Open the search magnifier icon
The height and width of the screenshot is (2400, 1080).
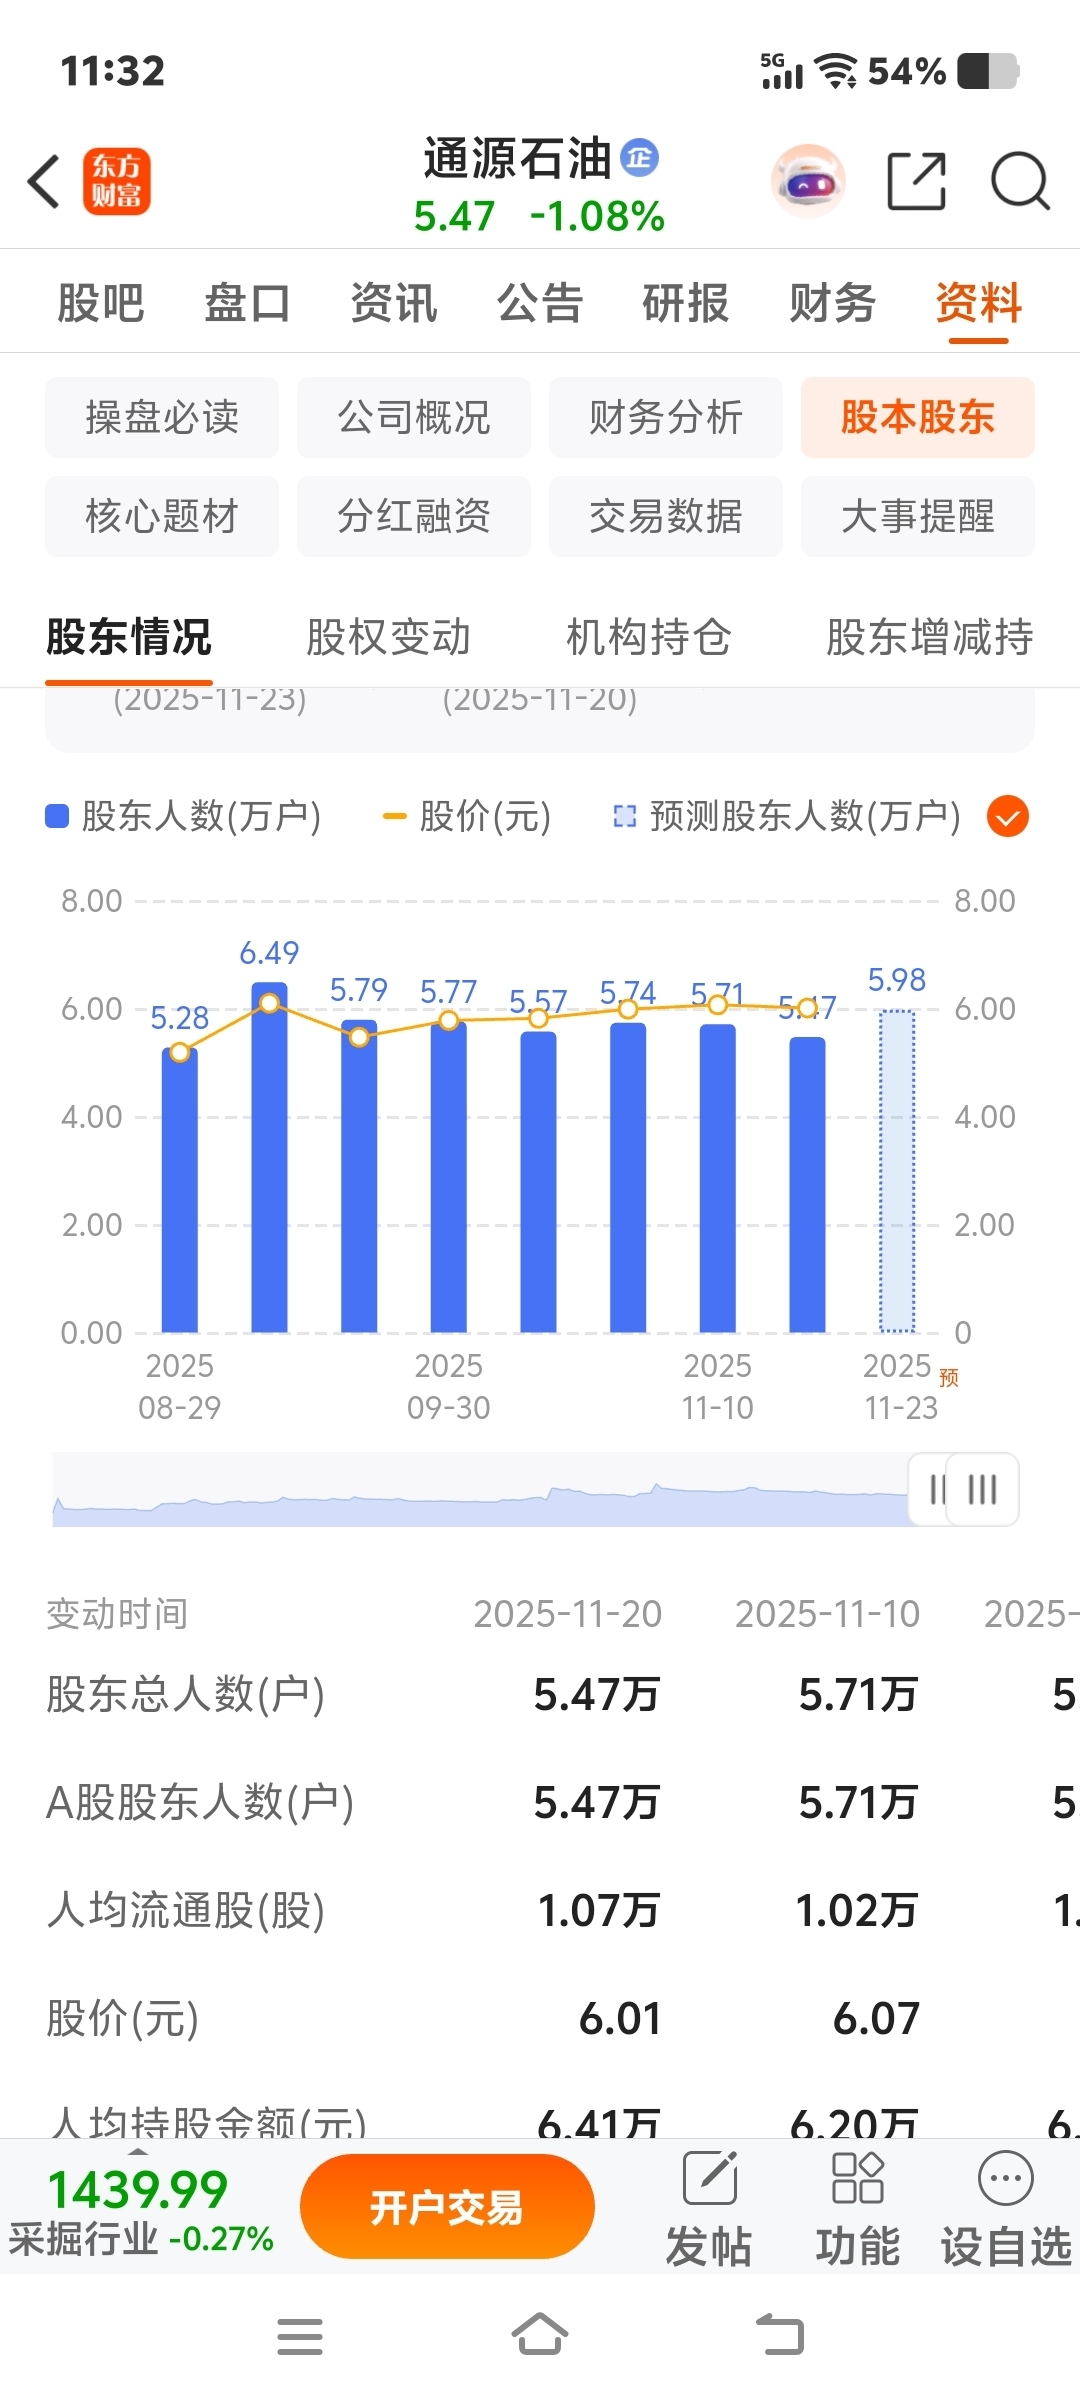(1020, 182)
